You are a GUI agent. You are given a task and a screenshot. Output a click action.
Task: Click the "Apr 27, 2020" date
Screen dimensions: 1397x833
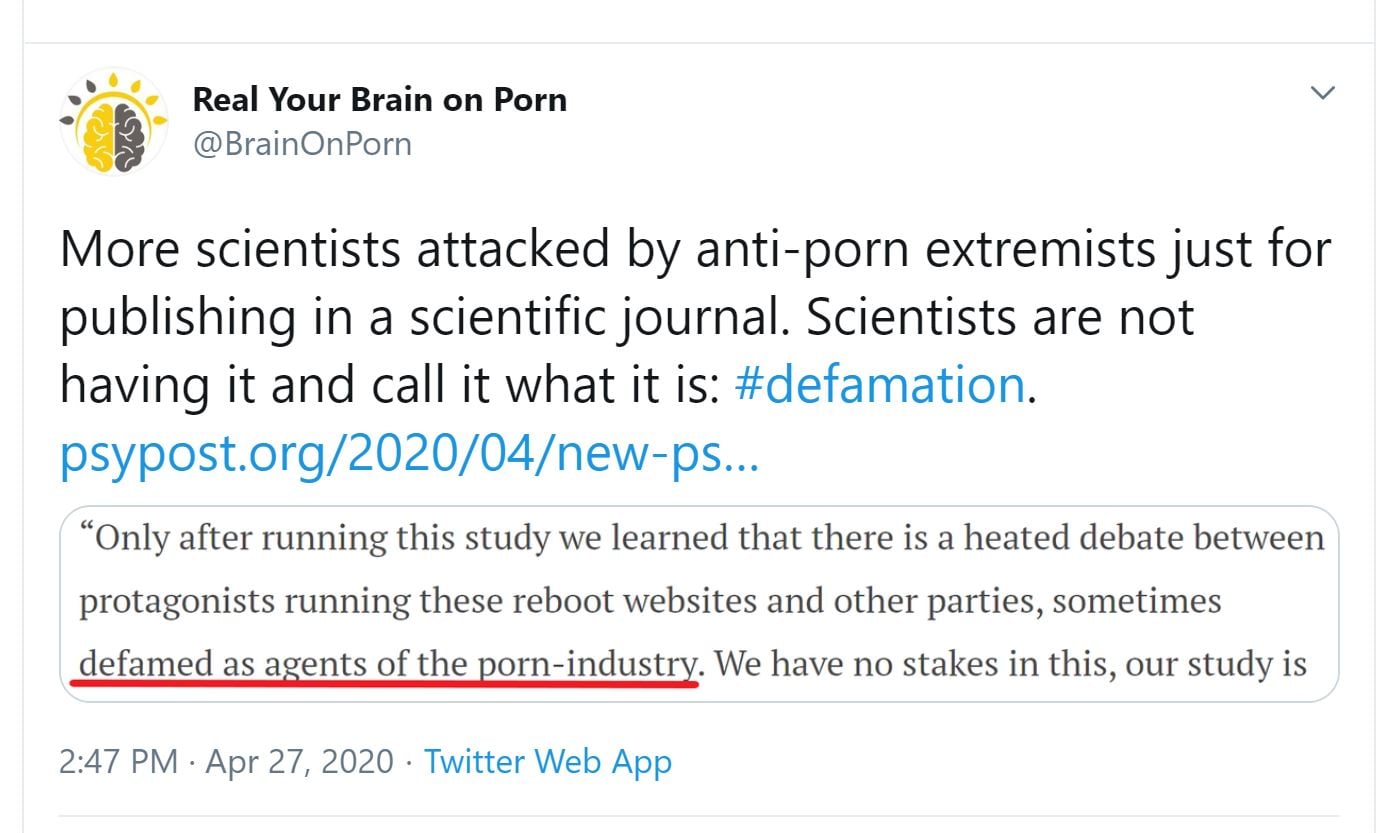point(299,762)
